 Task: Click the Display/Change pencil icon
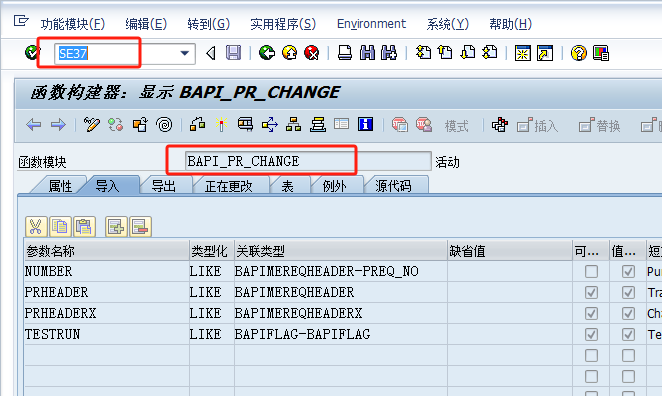click(92, 125)
